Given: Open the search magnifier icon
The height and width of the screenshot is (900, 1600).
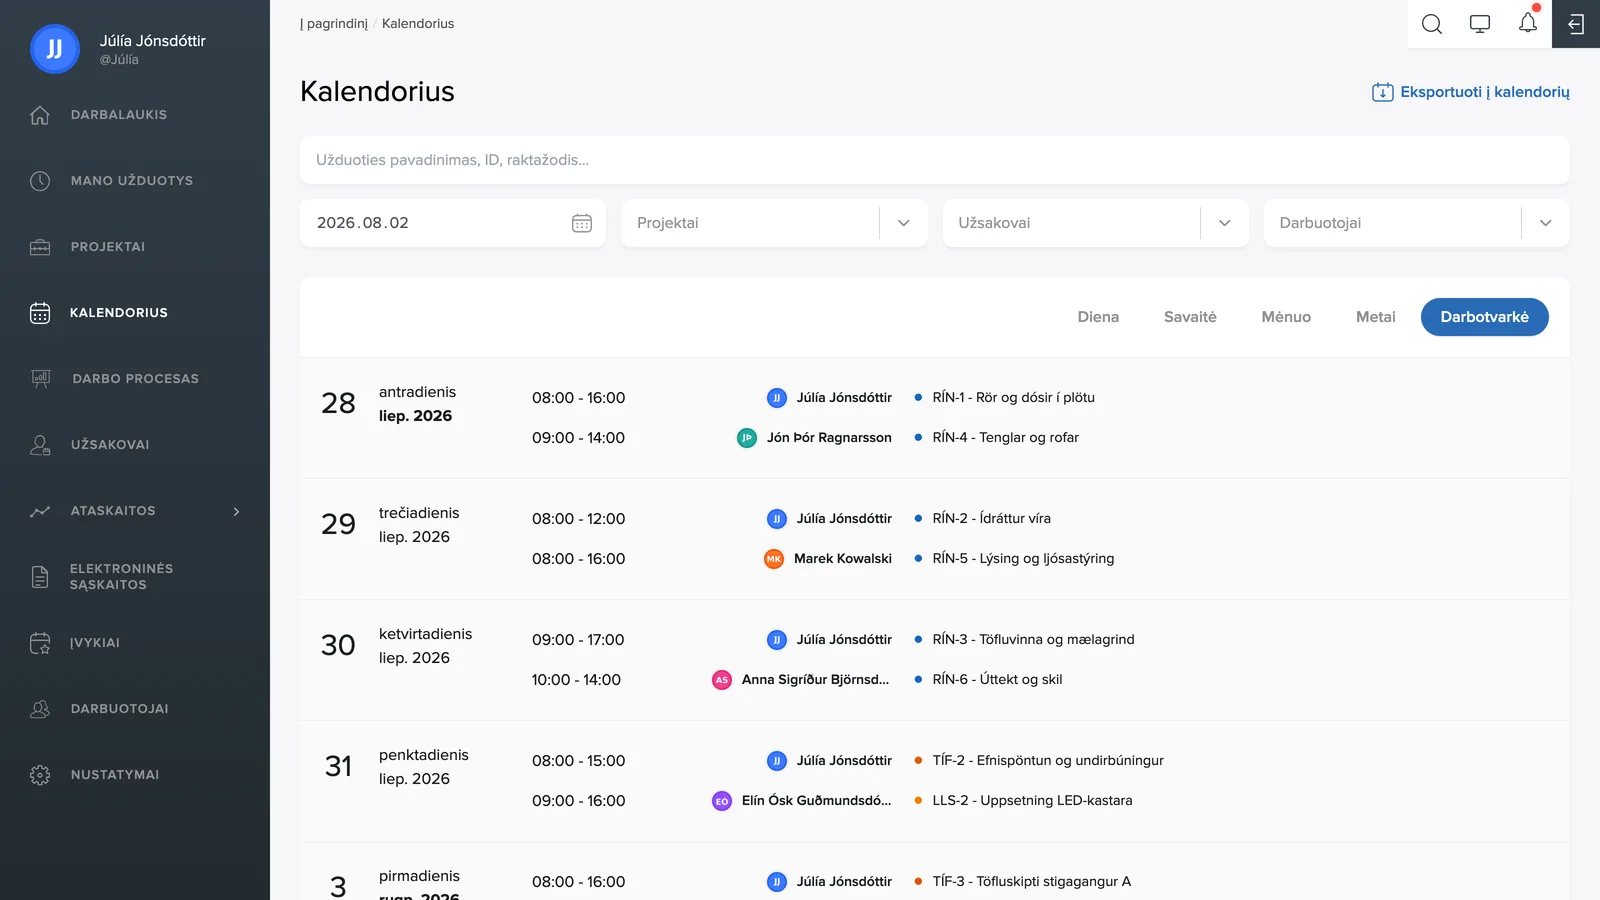Looking at the screenshot, I should coord(1432,24).
